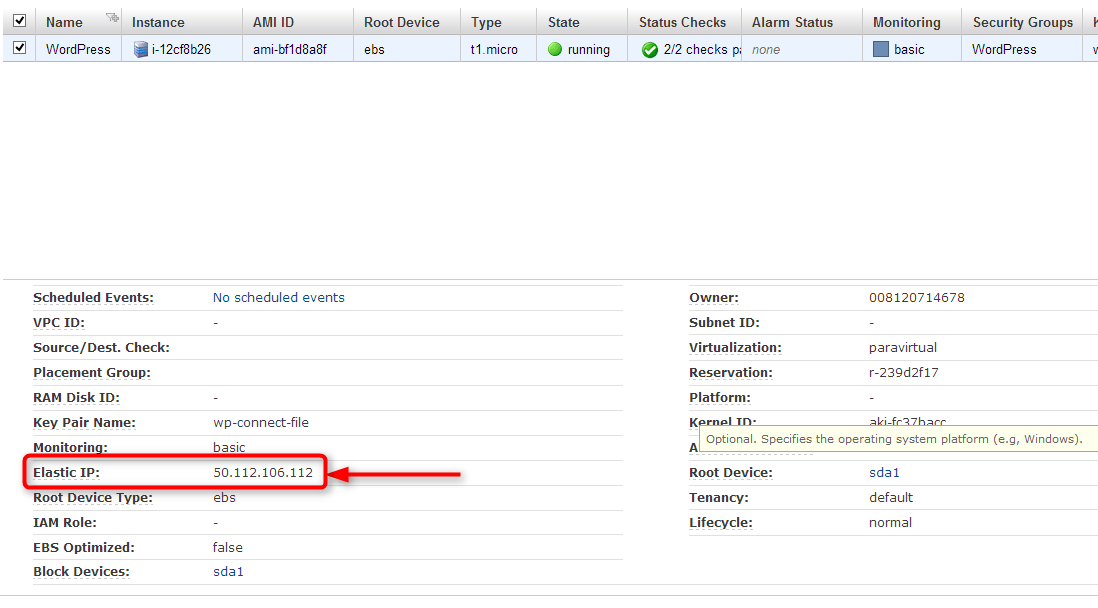
Task: Click the instance icon beside i-12cf8b26
Action: pos(141,49)
